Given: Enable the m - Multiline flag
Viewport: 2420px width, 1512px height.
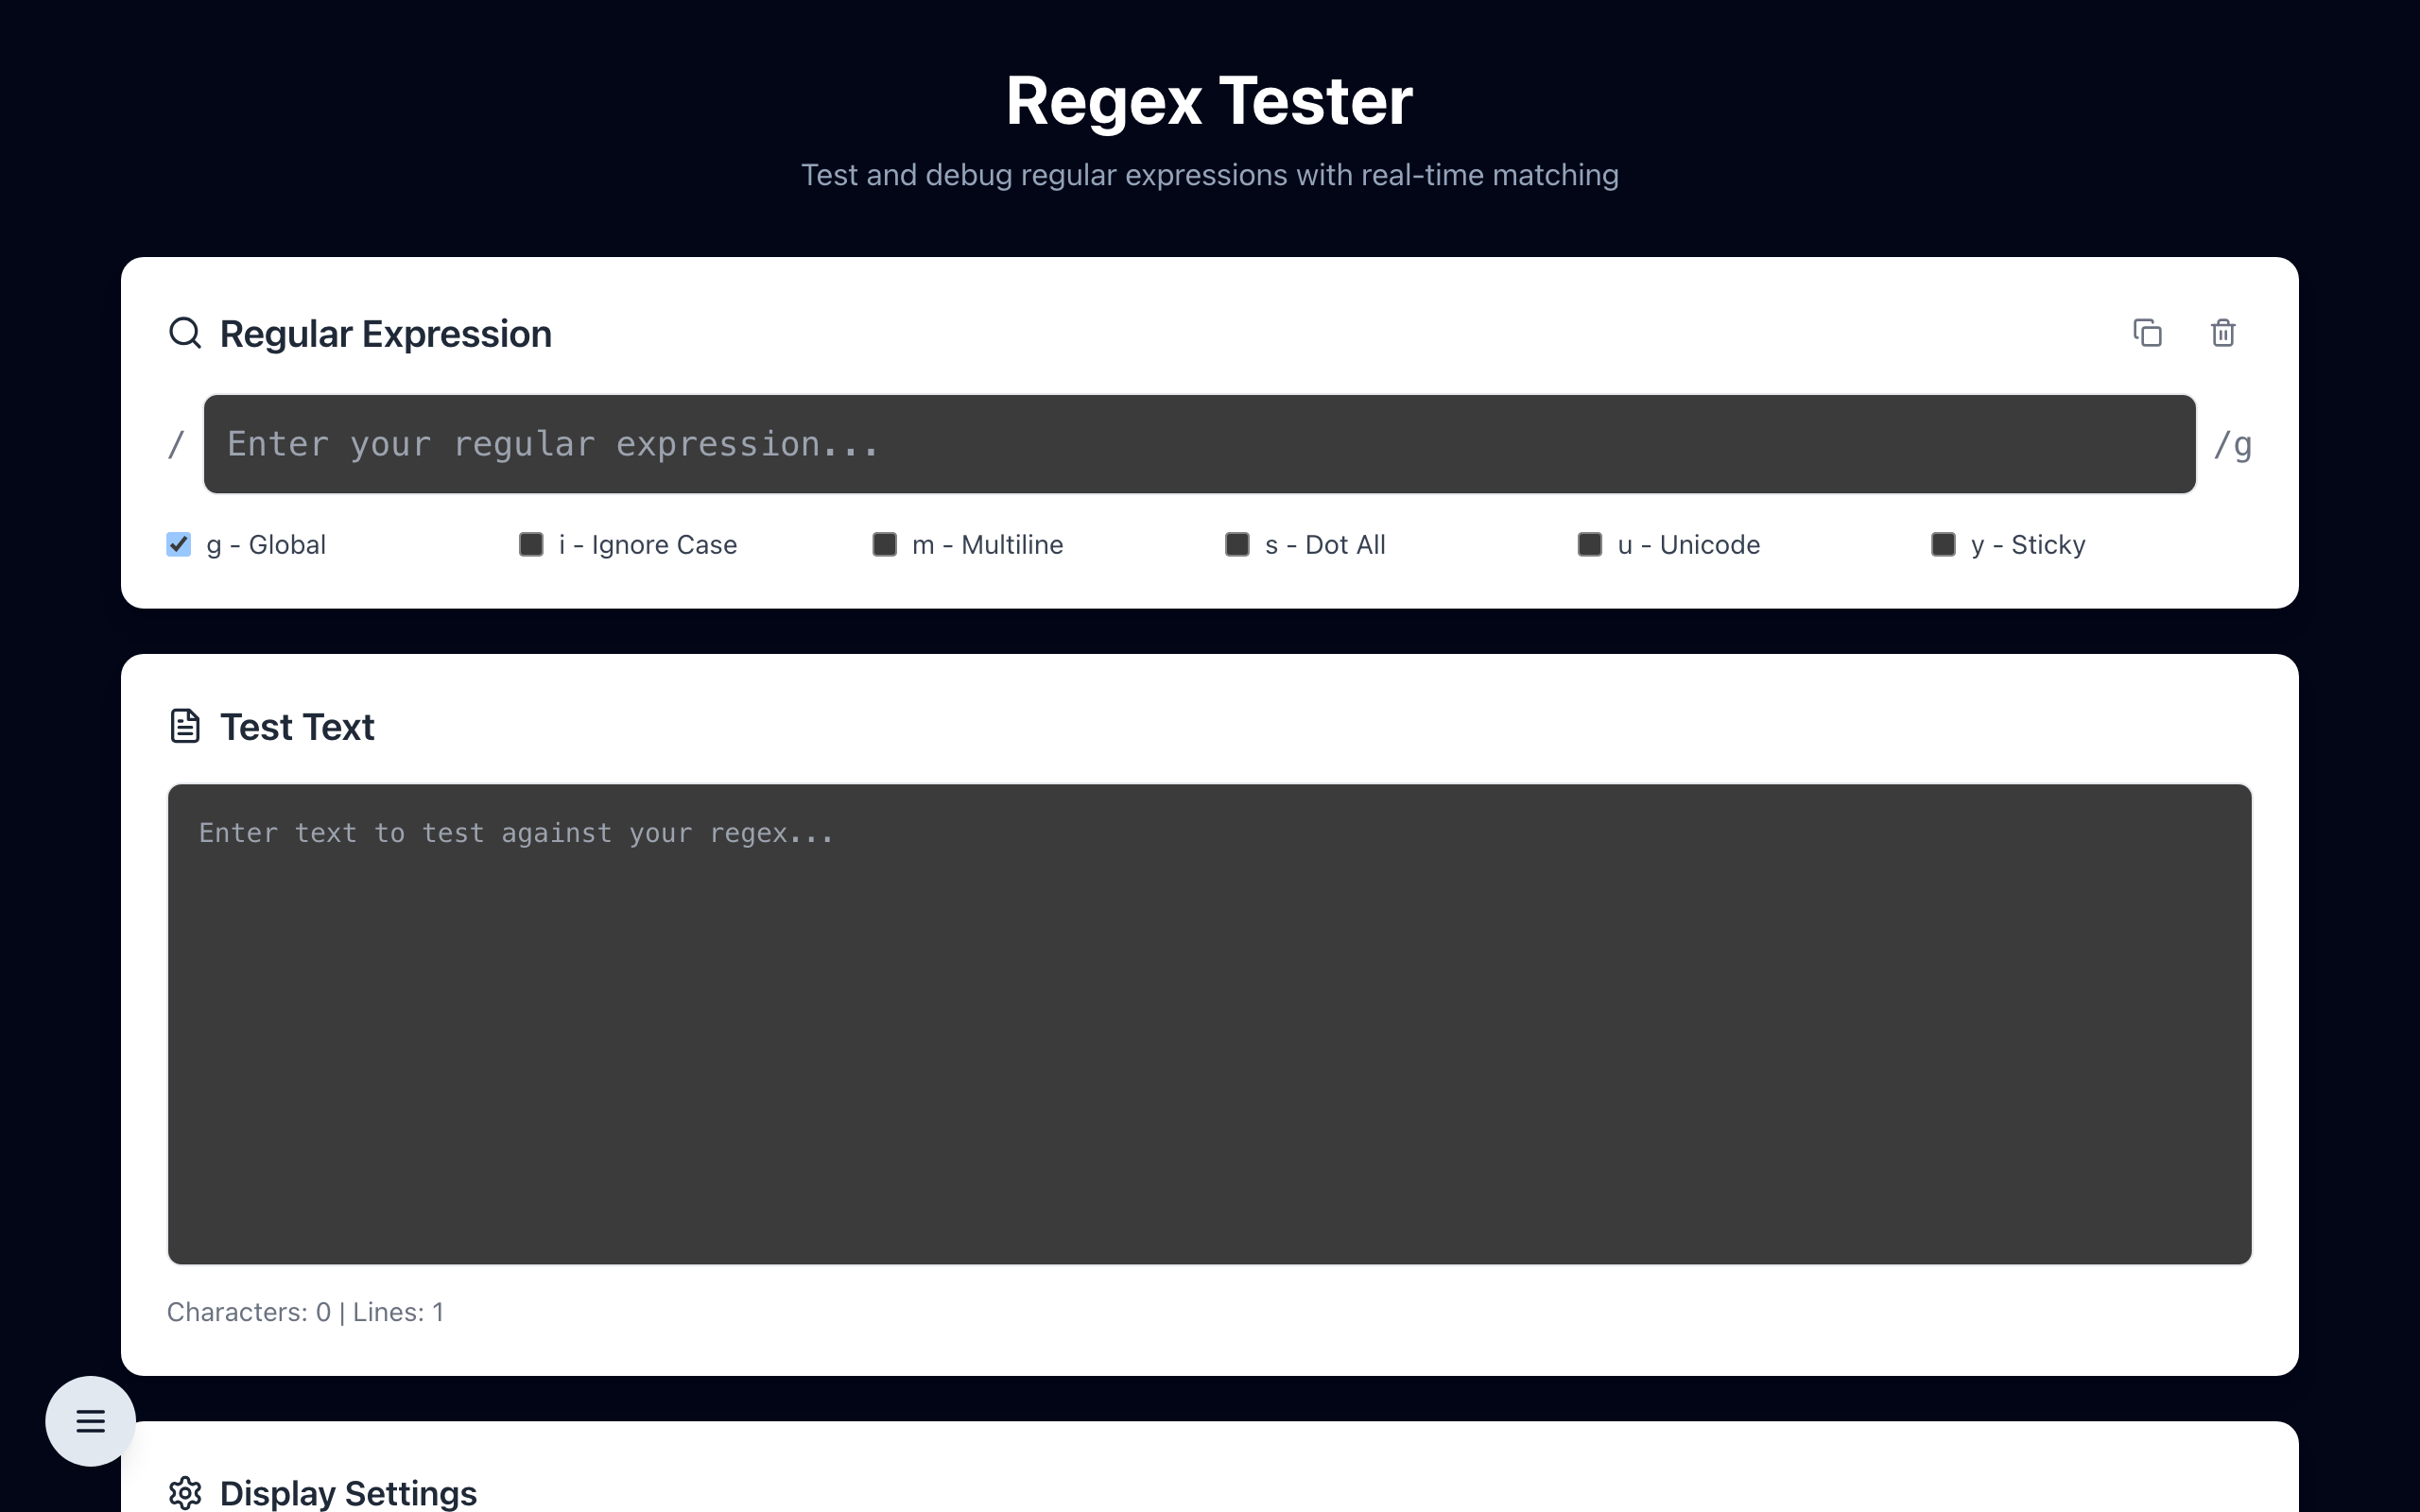Looking at the screenshot, I should pos(884,544).
